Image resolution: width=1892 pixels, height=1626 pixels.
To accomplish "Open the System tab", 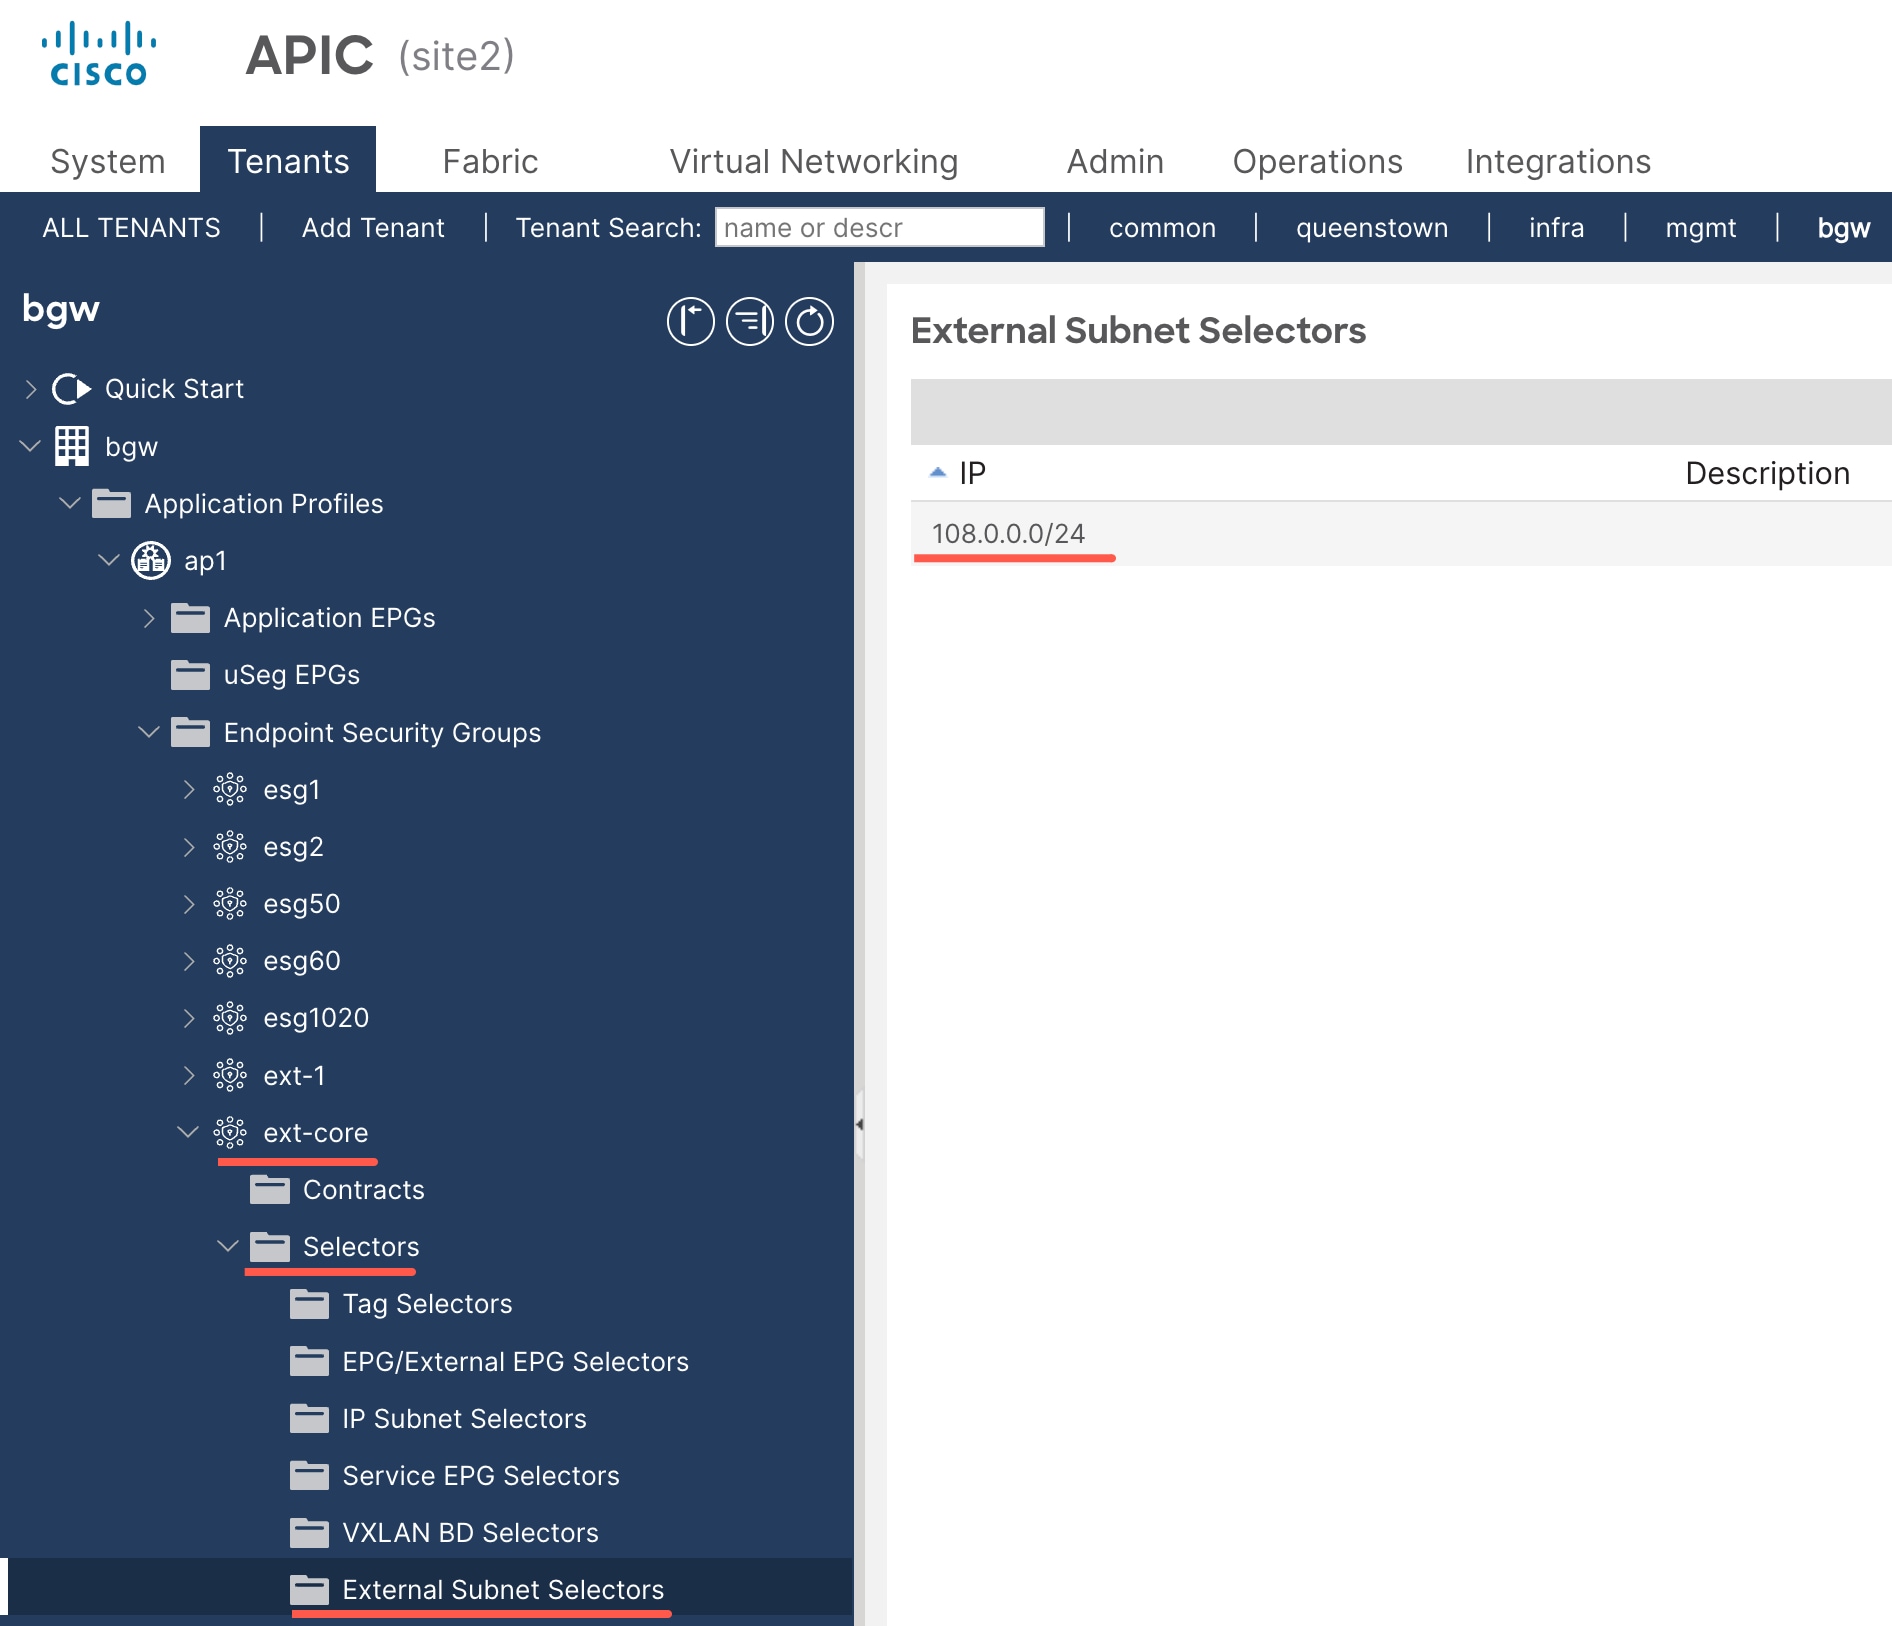I will point(108,162).
